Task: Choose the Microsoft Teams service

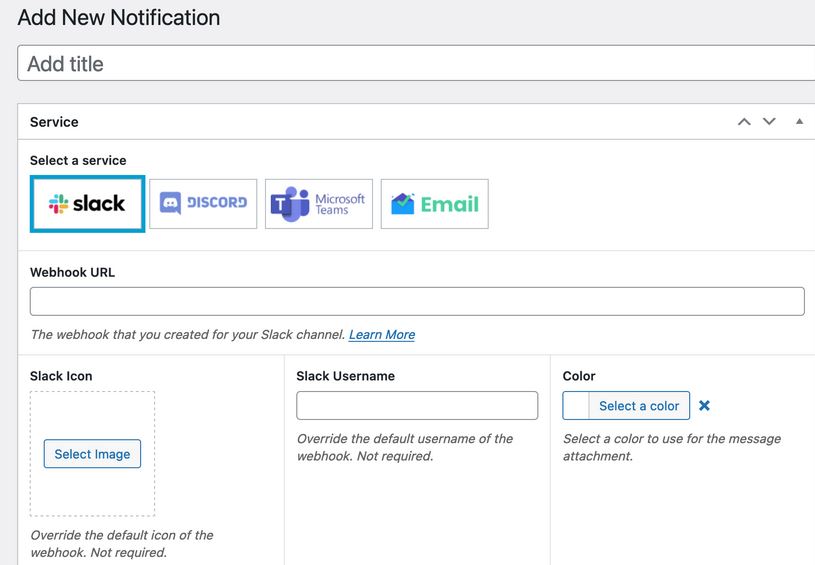Action: tap(319, 204)
